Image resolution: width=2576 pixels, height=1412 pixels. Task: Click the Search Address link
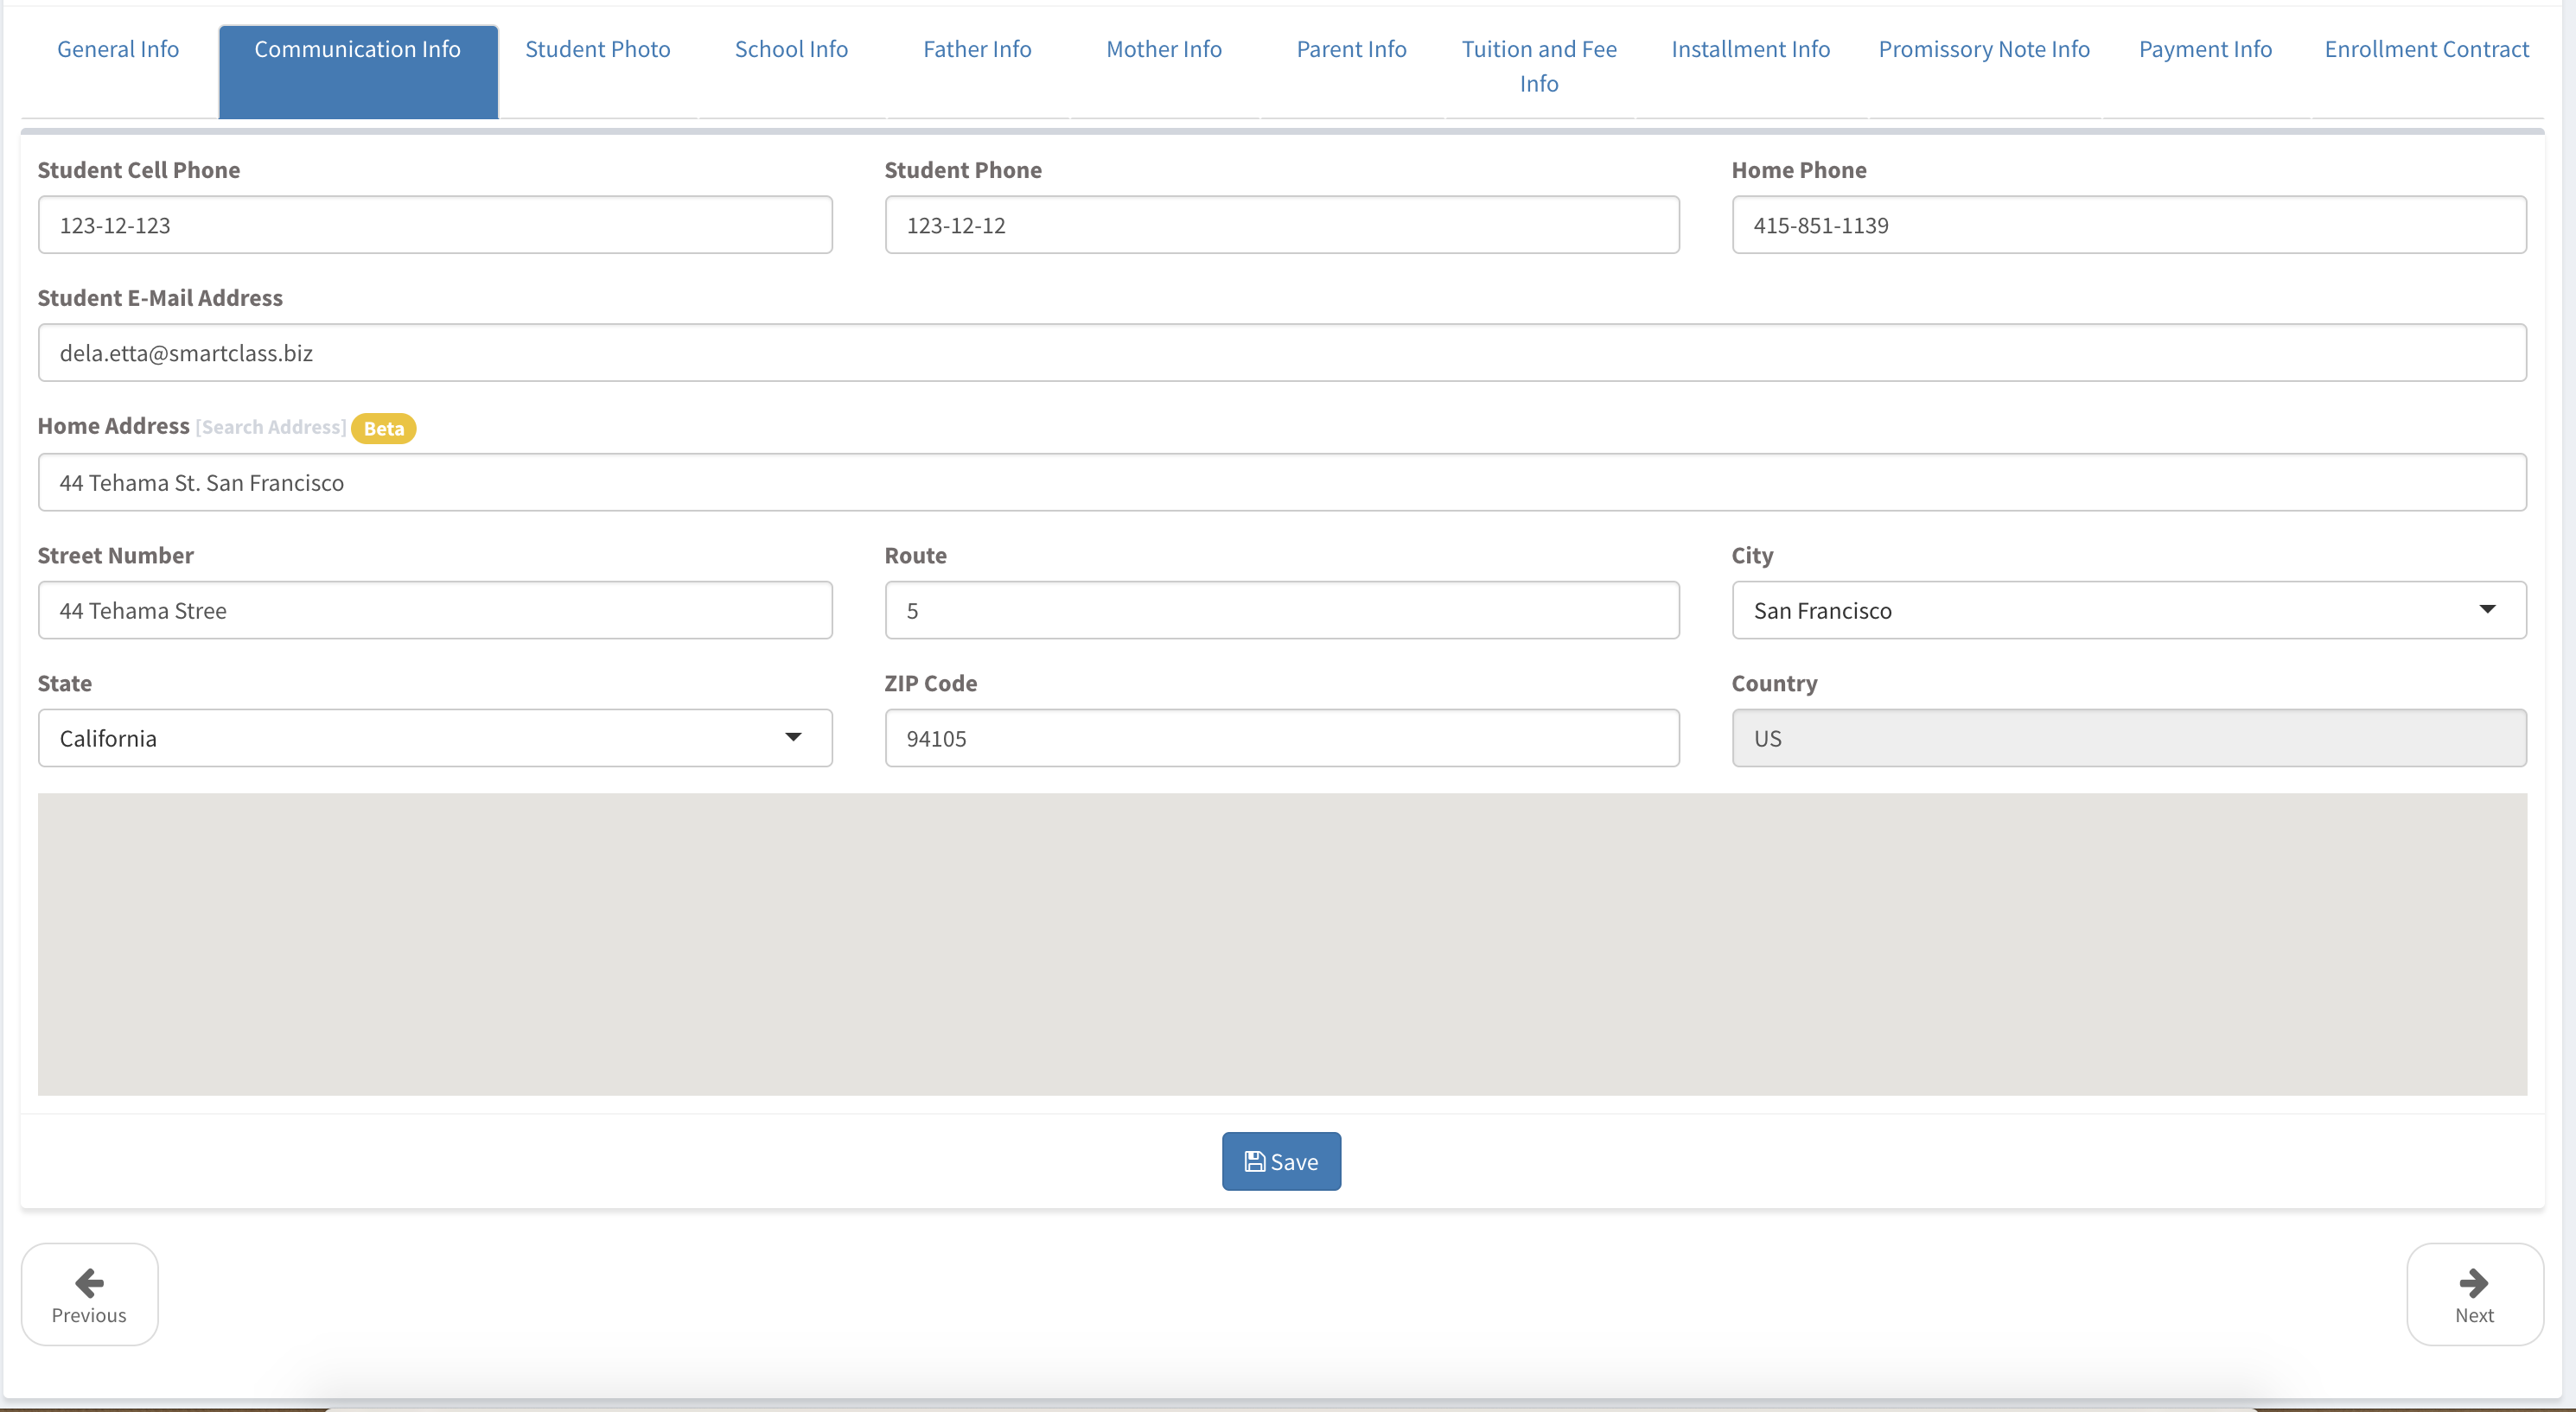pos(271,427)
